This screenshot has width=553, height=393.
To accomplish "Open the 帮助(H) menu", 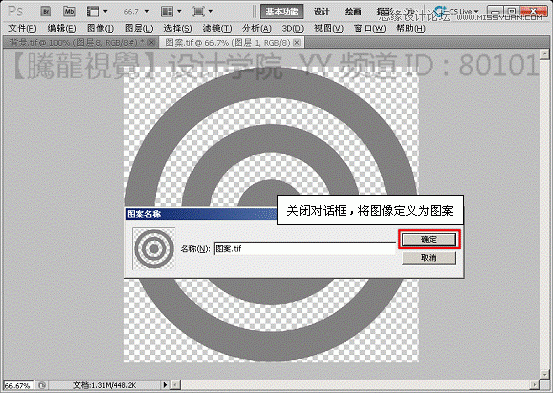I will 411,28.
